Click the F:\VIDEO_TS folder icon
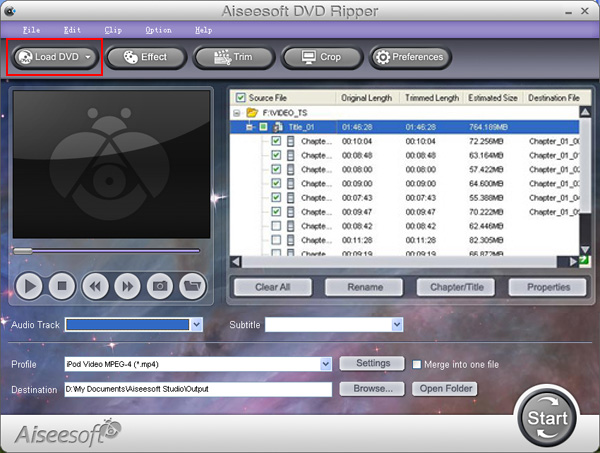The height and width of the screenshot is (453, 600). 252,112
